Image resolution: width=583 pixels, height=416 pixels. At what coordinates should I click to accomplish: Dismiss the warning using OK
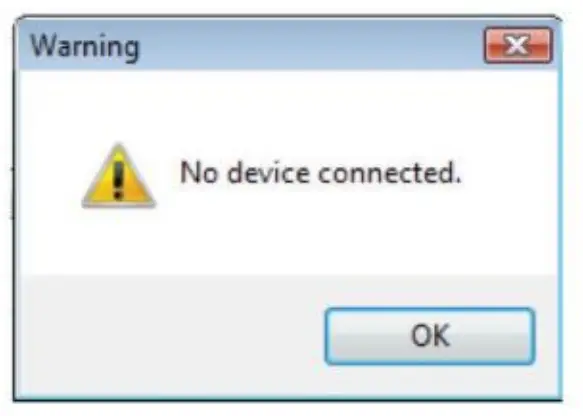click(430, 336)
